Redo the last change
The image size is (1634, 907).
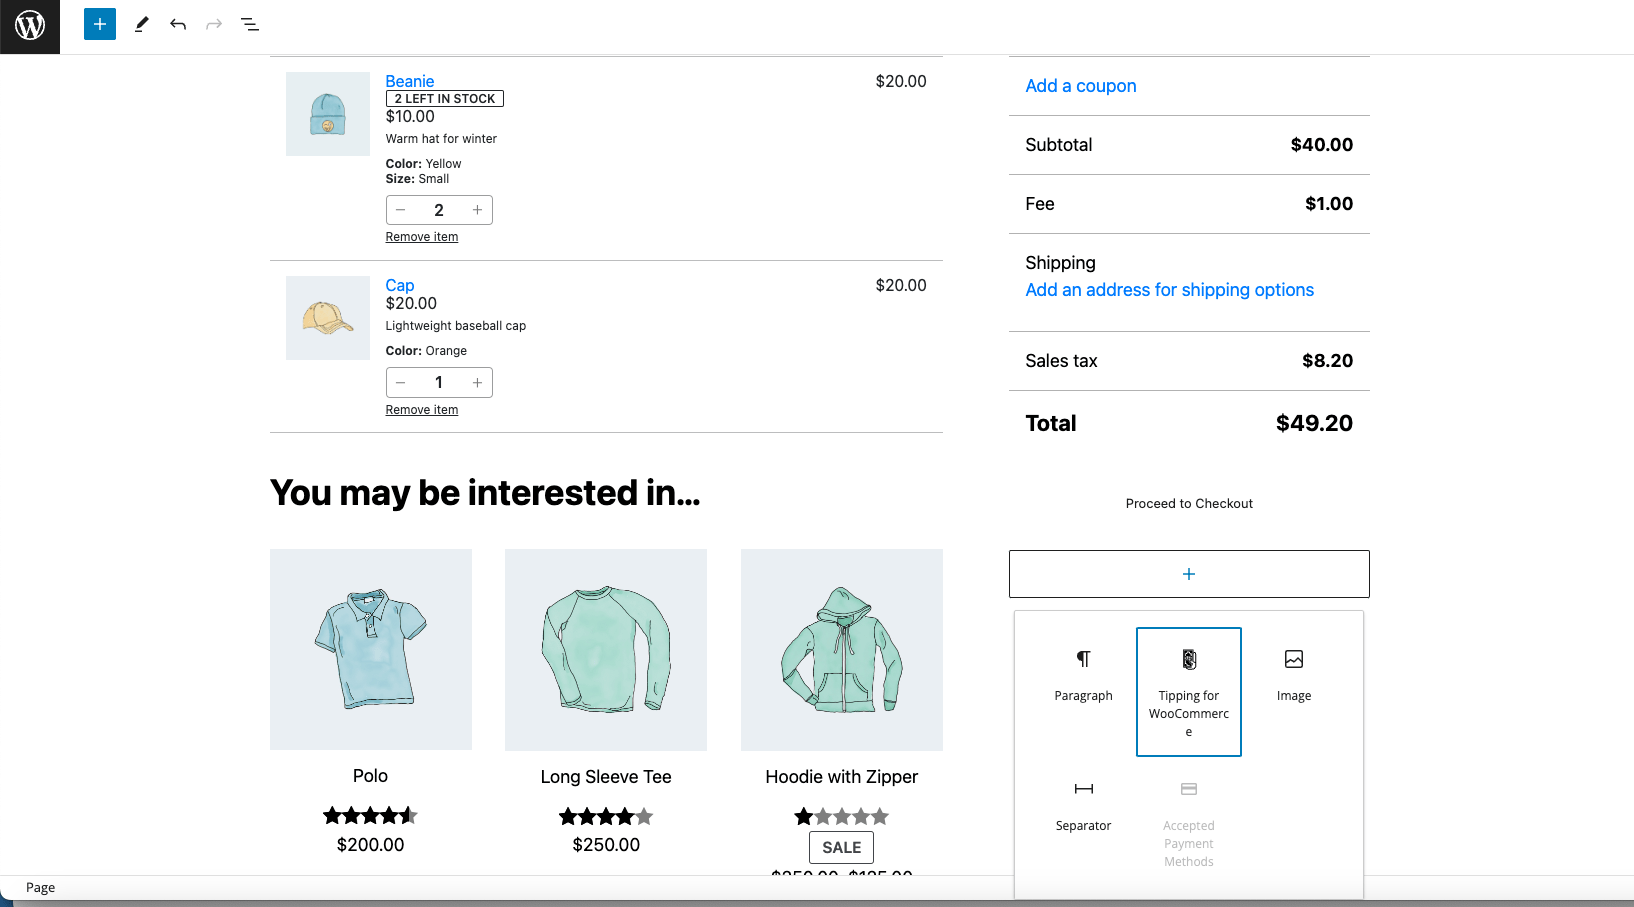(213, 24)
